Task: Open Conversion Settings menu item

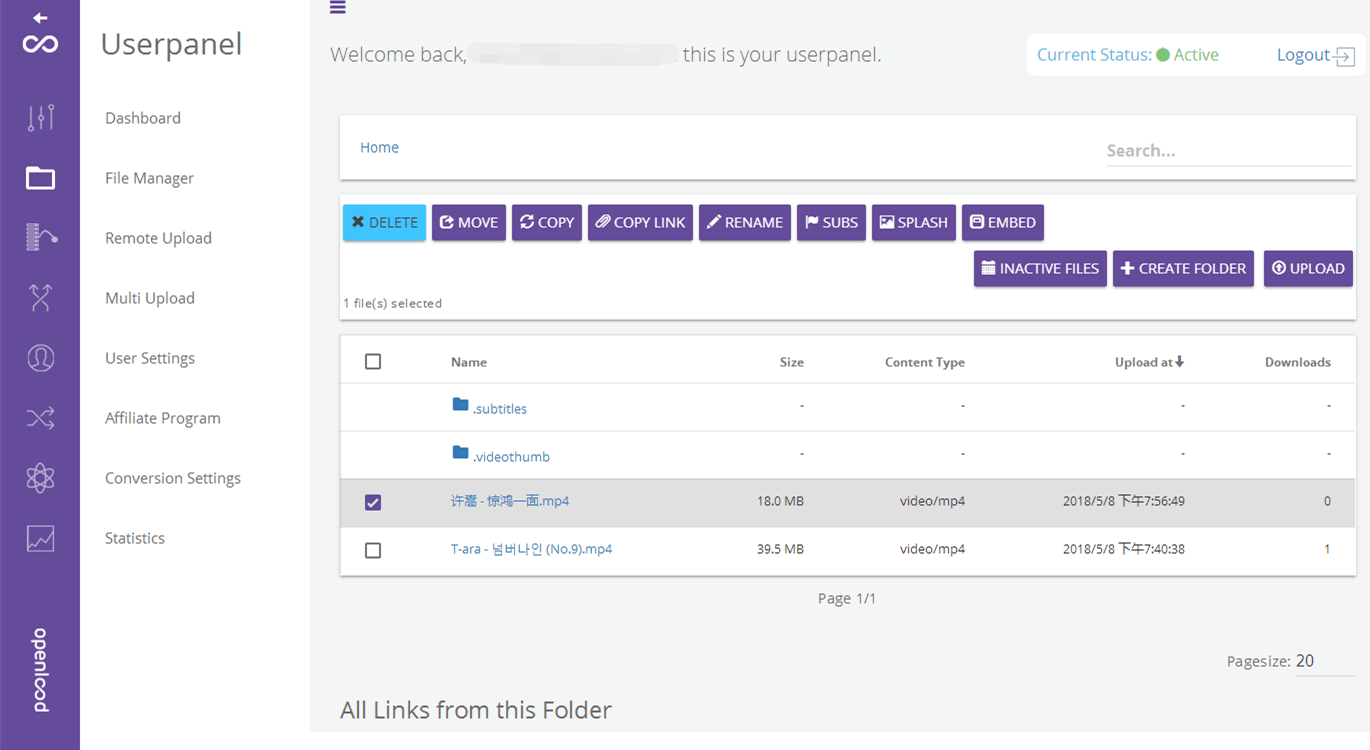Action: point(173,478)
